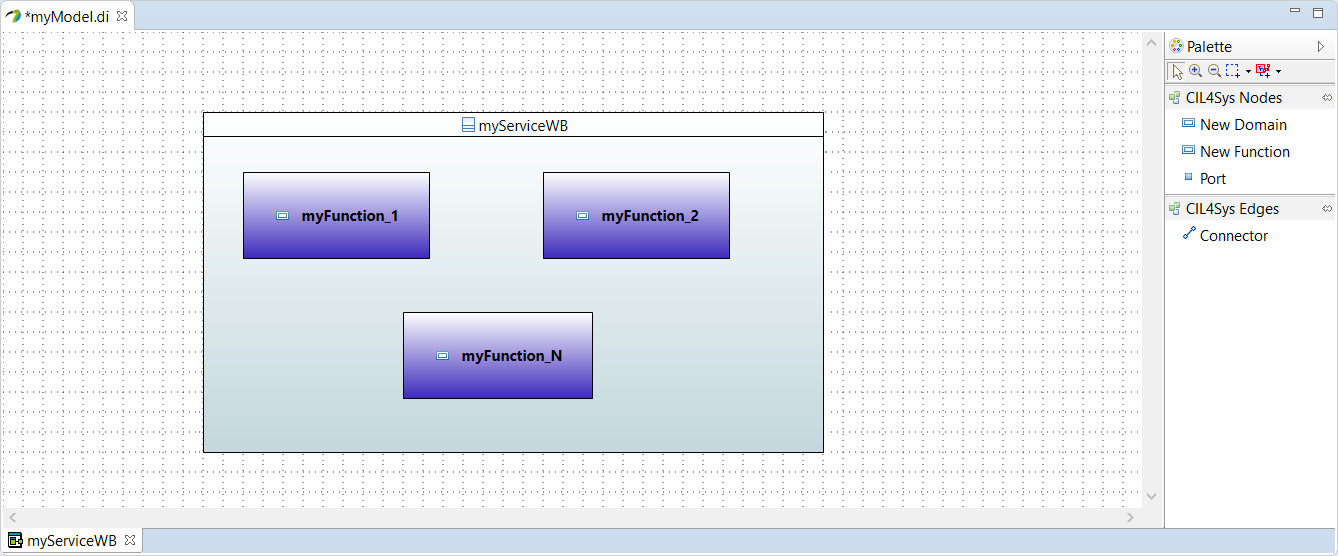Open dropdown beside the red palette tool
Image resolution: width=1338 pixels, height=556 pixels.
(x=1278, y=72)
